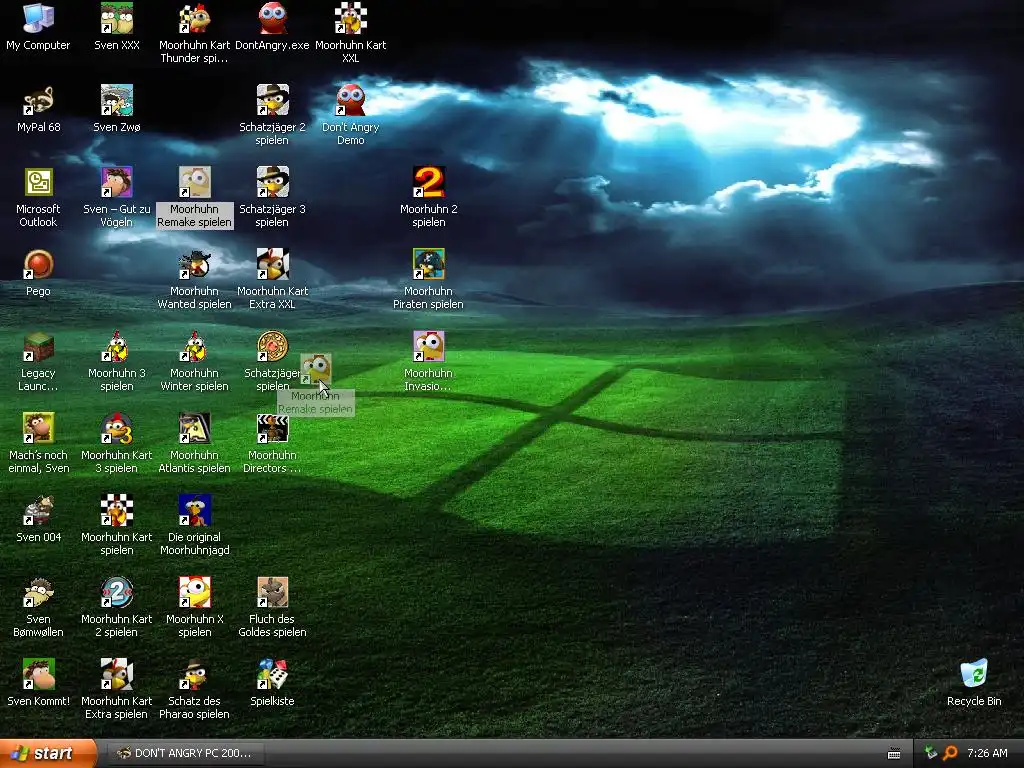Open the My Computer desktop icon
1024x768 pixels.
38,18
